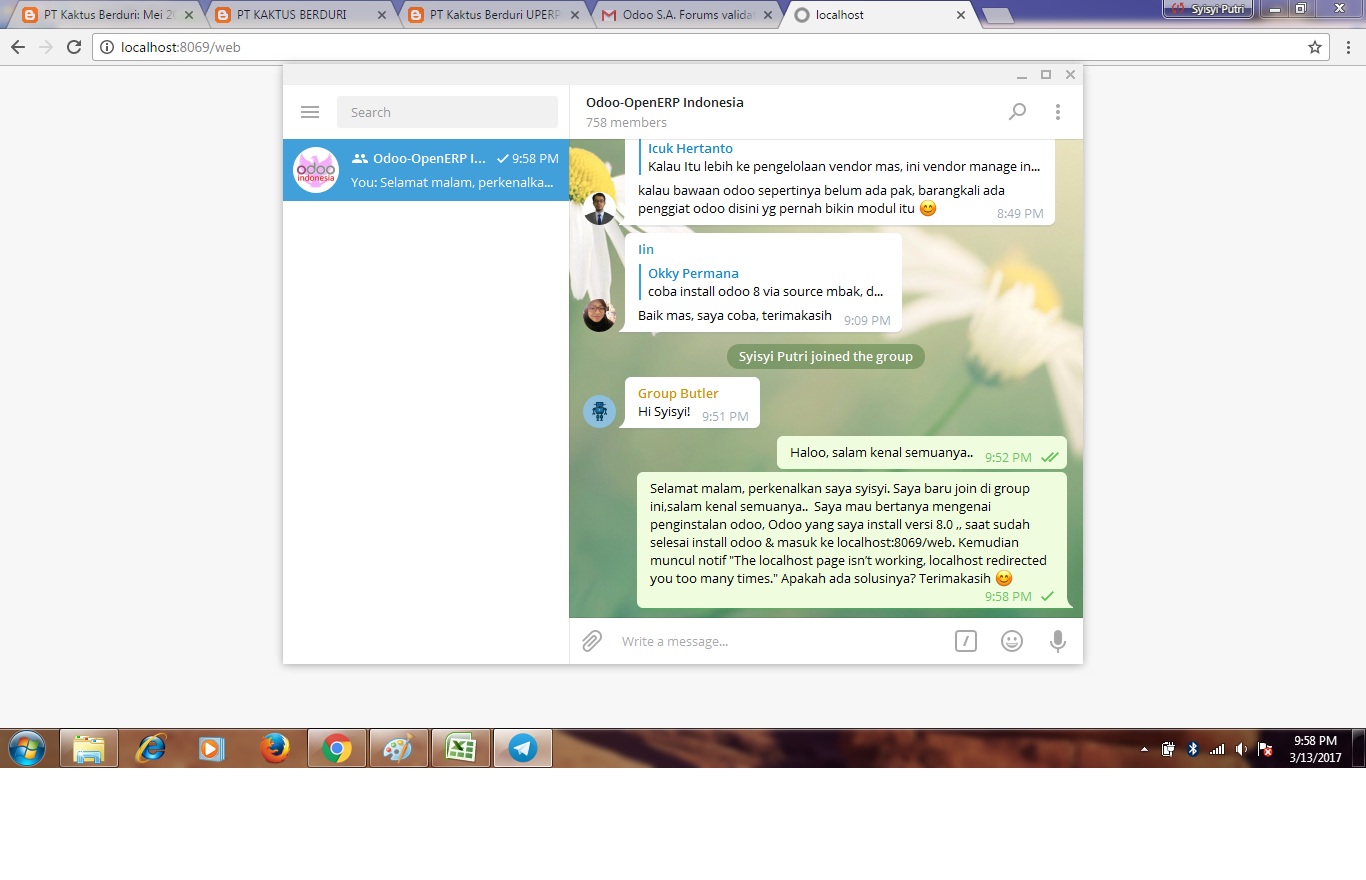Click the Syisyi Putri Chrome profile button
Image resolution: width=1366 pixels, height=880 pixels.
point(1208,8)
